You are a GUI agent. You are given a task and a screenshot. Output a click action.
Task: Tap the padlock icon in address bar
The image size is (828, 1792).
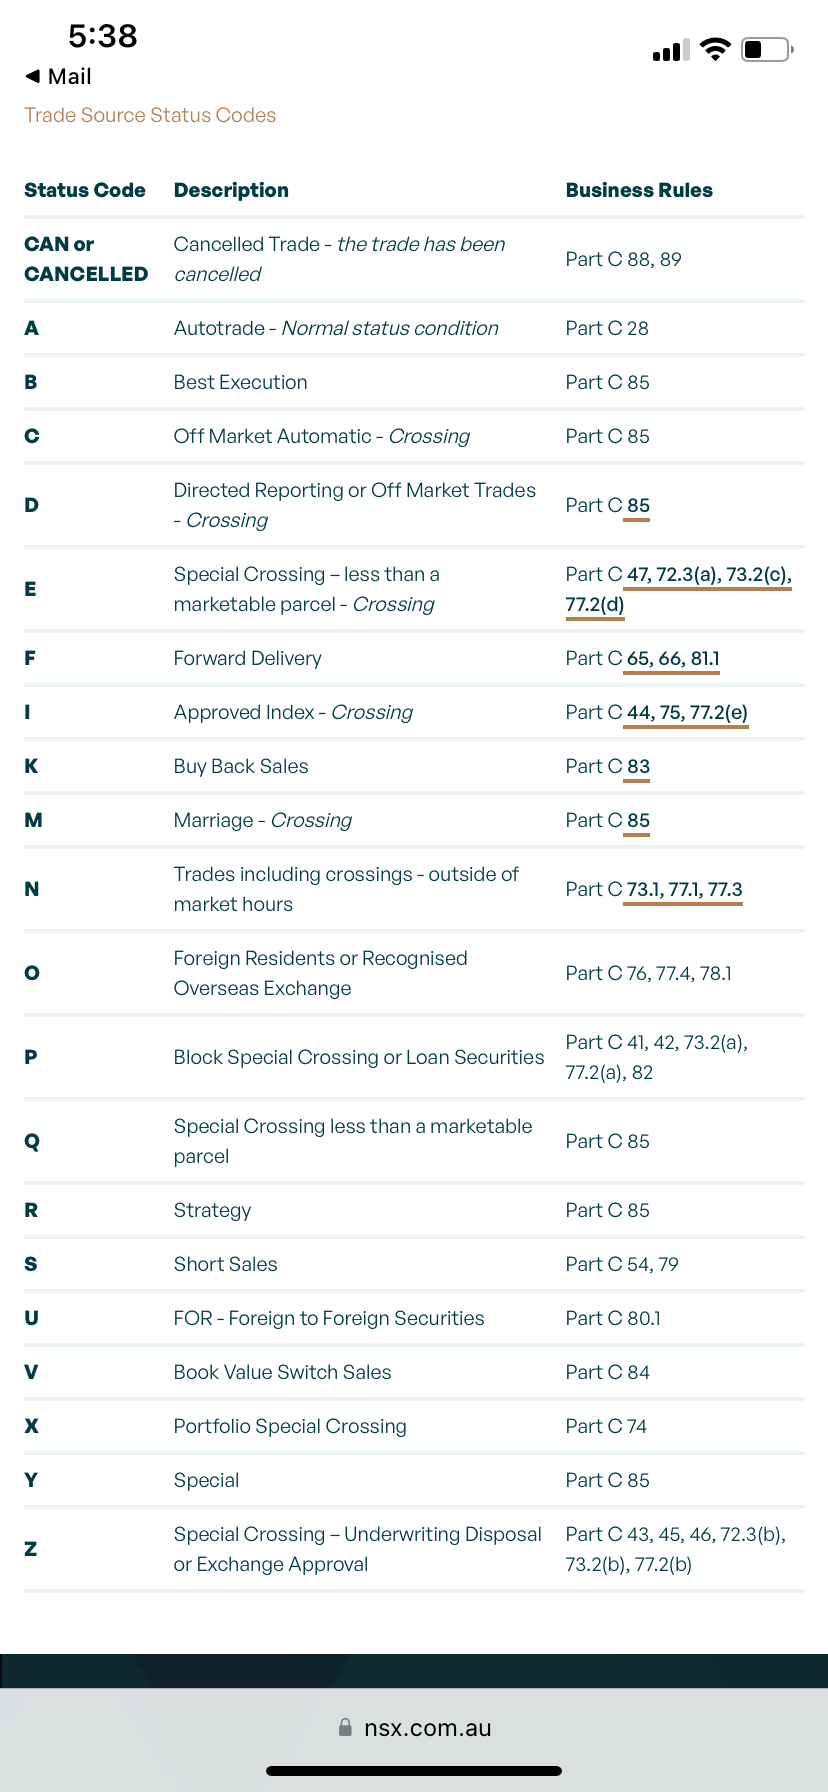(x=345, y=1727)
